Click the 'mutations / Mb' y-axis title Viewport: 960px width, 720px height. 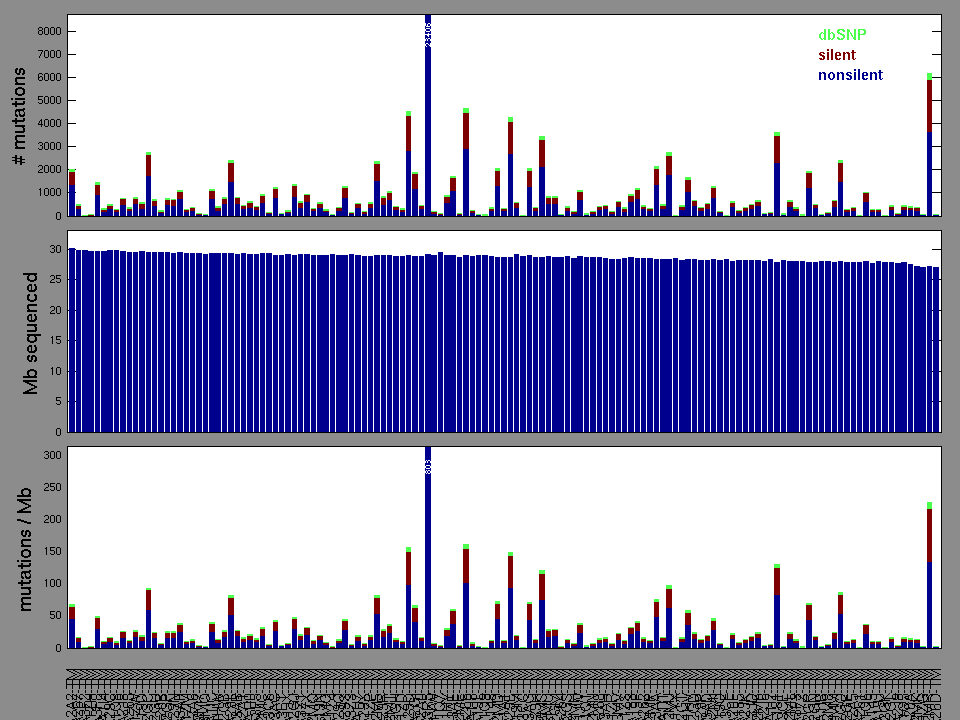(18, 547)
